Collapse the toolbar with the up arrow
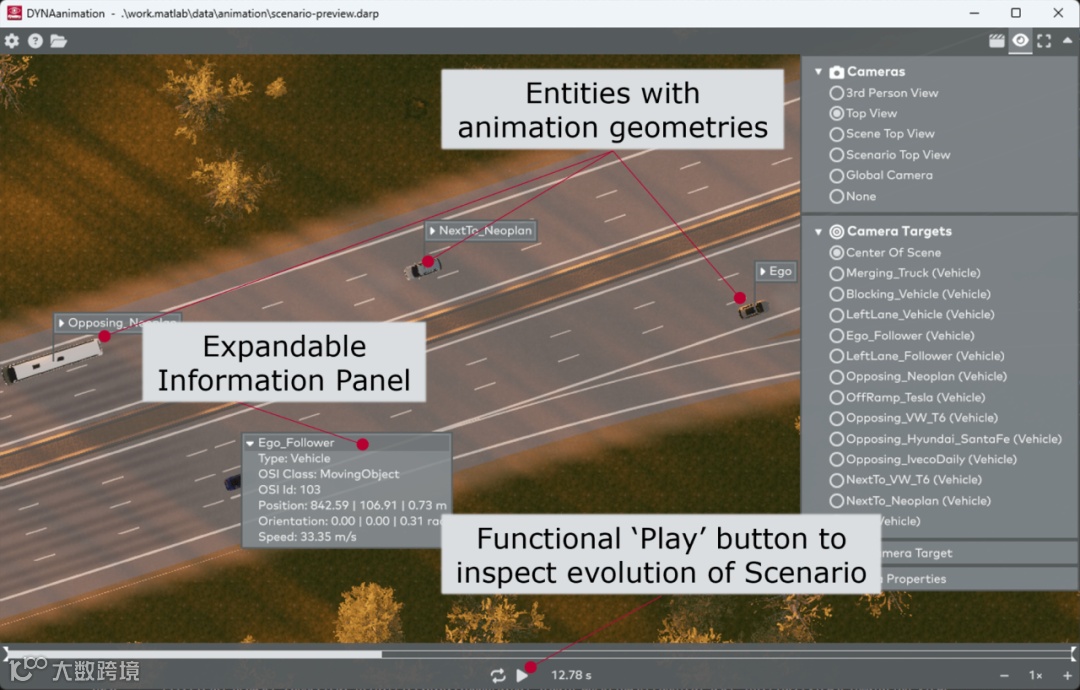The height and width of the screenshot is (690, 1080). coord(1068,41)
